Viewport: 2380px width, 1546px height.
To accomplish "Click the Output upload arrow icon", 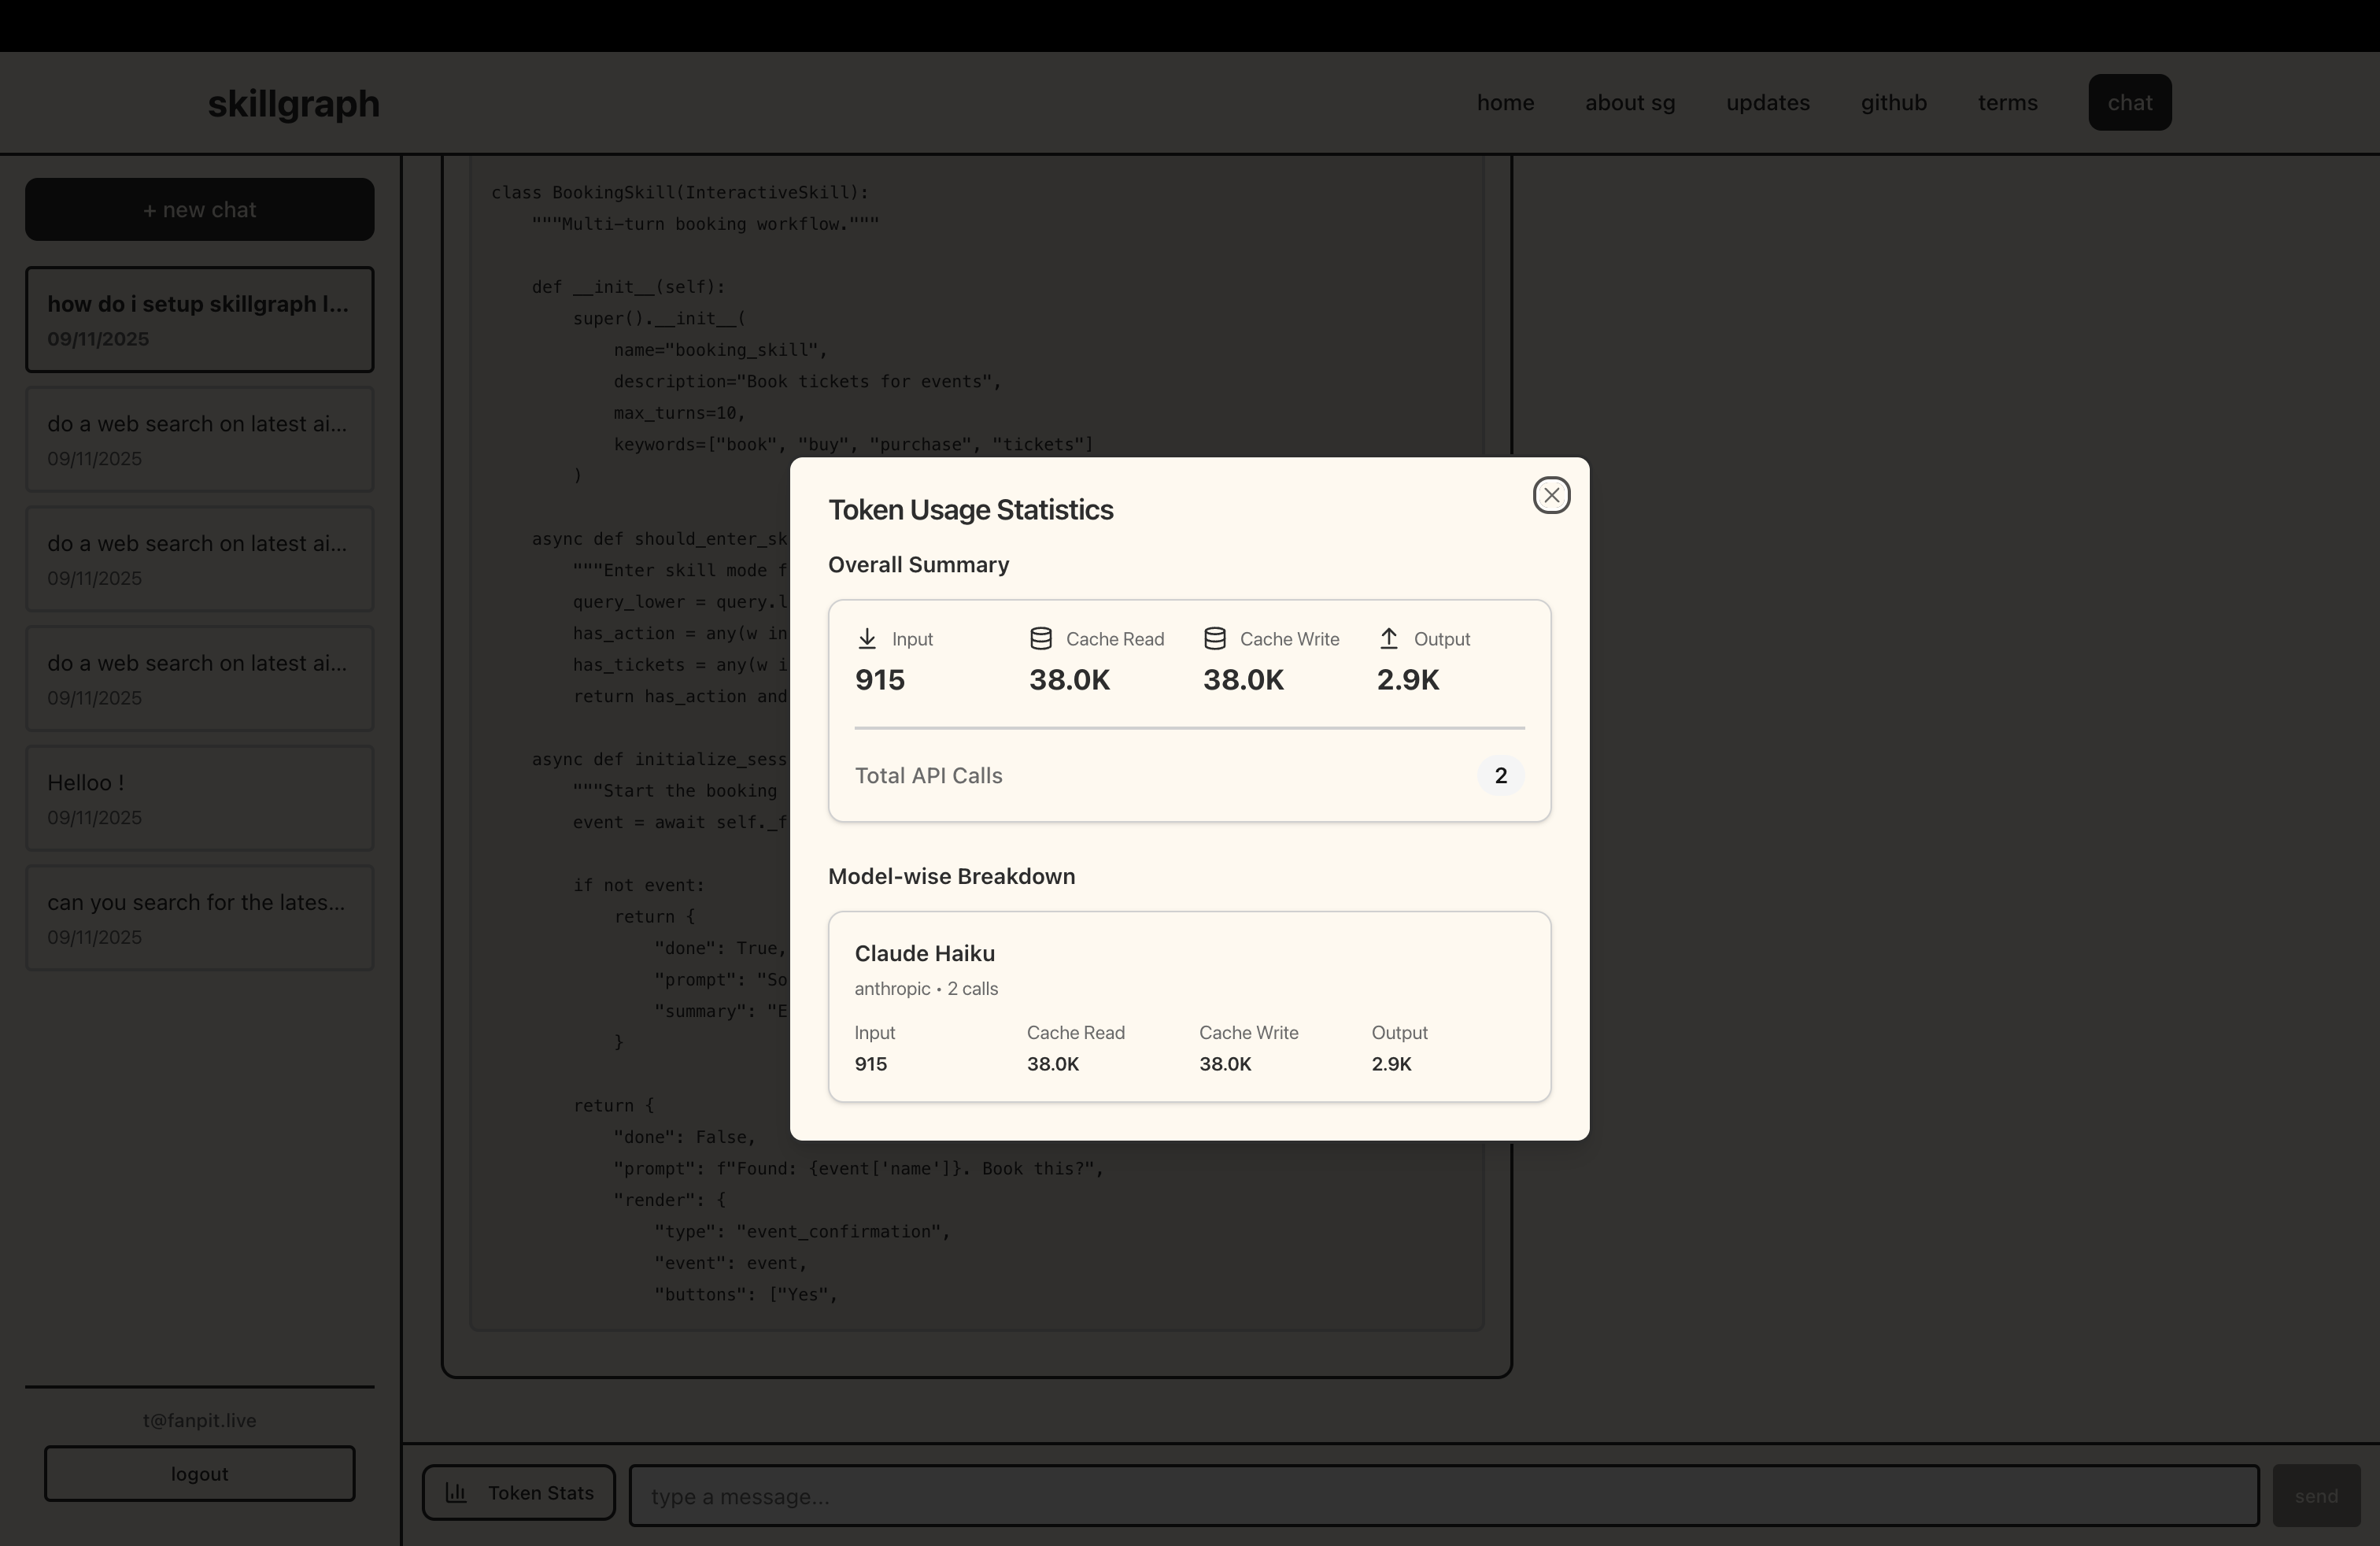I will (1389, 639).
